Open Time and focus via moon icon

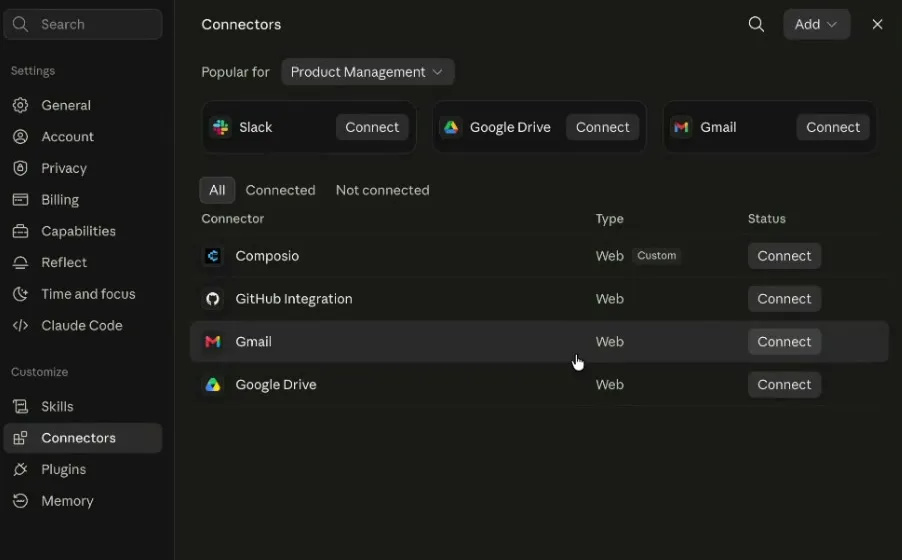tap(20, 294)
